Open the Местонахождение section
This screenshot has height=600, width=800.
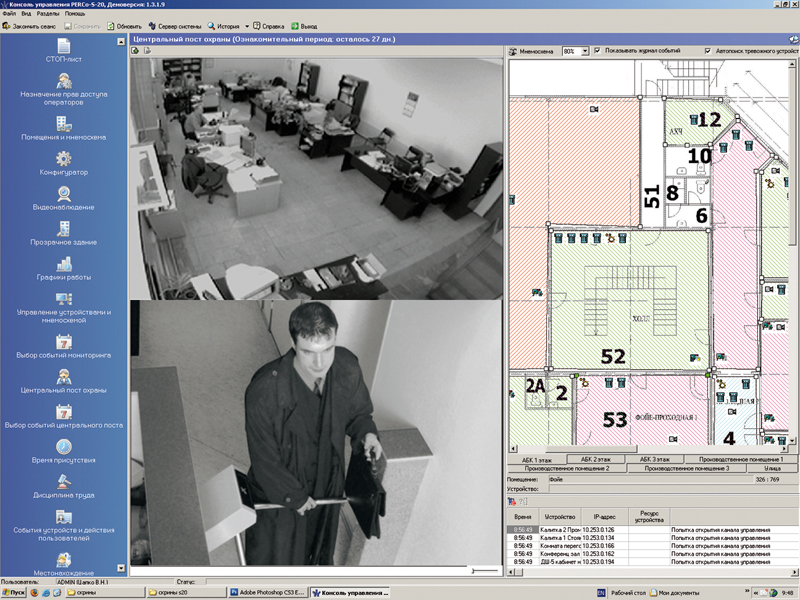(64, 564)
